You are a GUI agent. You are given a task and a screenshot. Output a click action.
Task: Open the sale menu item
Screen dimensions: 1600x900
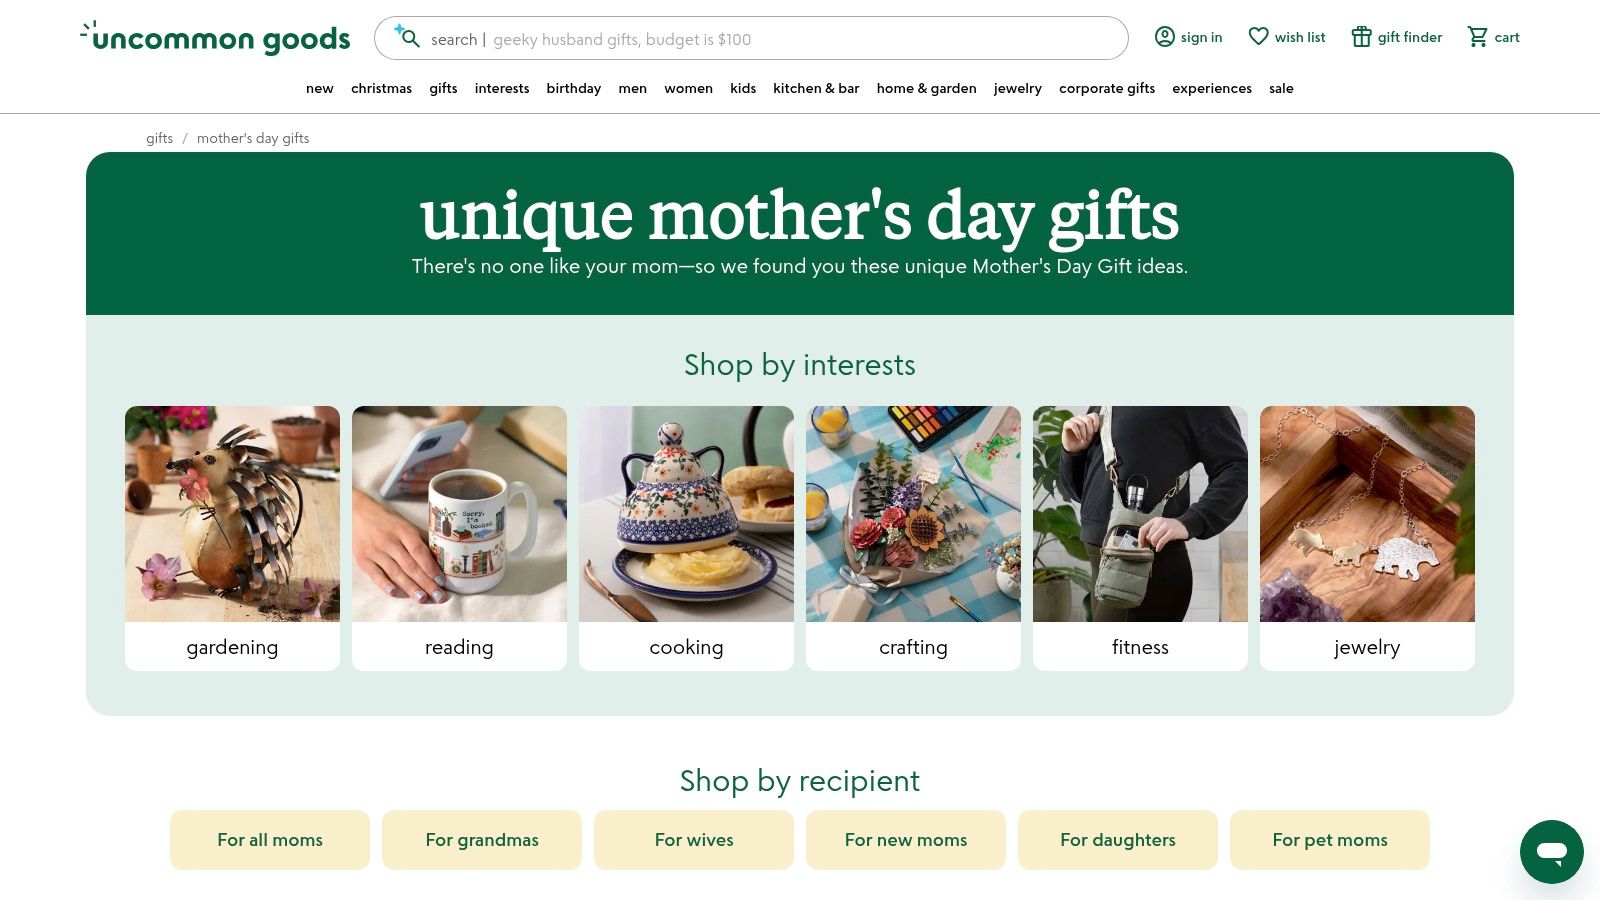click(x=1281, y=88)
